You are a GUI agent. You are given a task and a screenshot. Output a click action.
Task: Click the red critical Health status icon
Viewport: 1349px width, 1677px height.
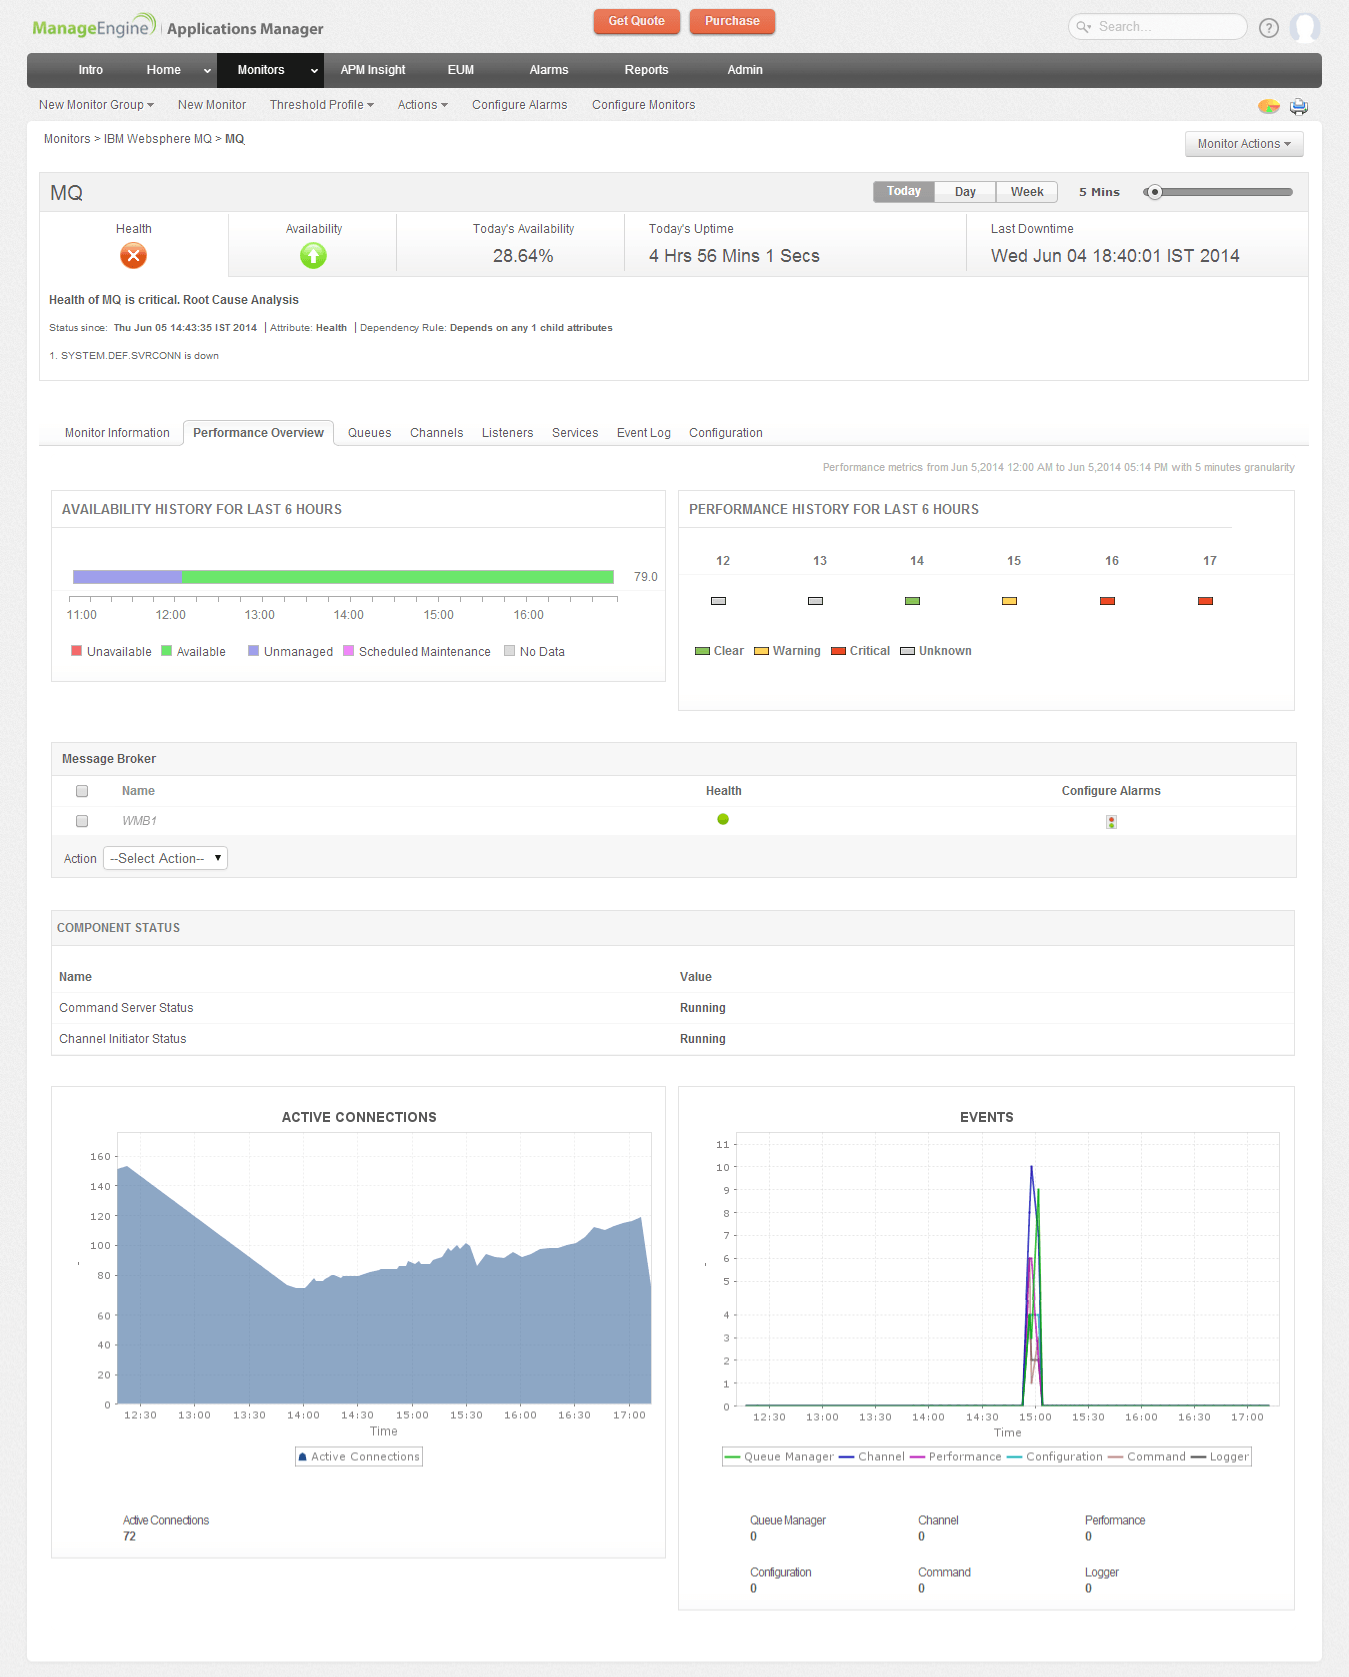click(133, 257)
